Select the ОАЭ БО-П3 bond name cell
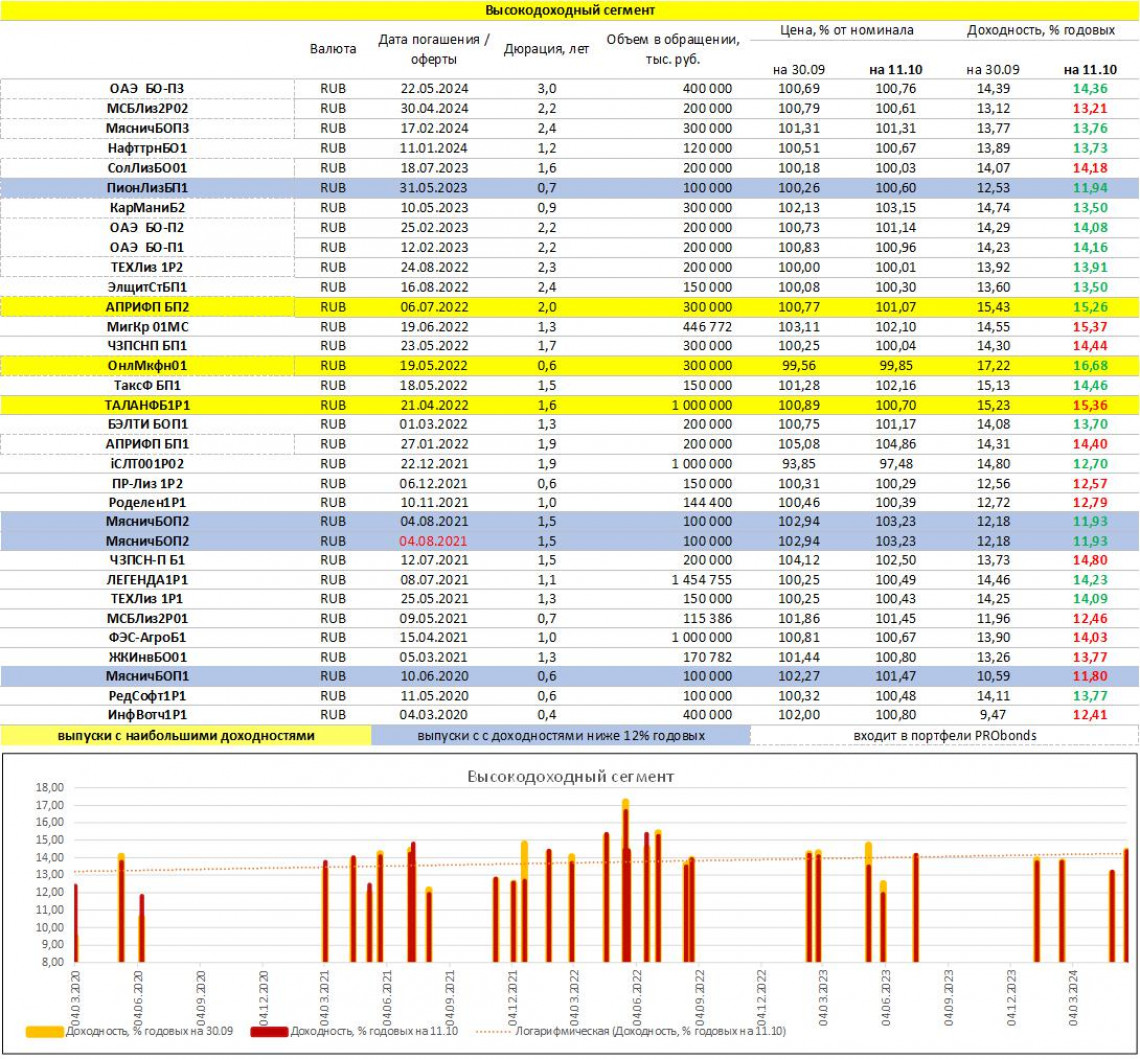 point(148,89)
